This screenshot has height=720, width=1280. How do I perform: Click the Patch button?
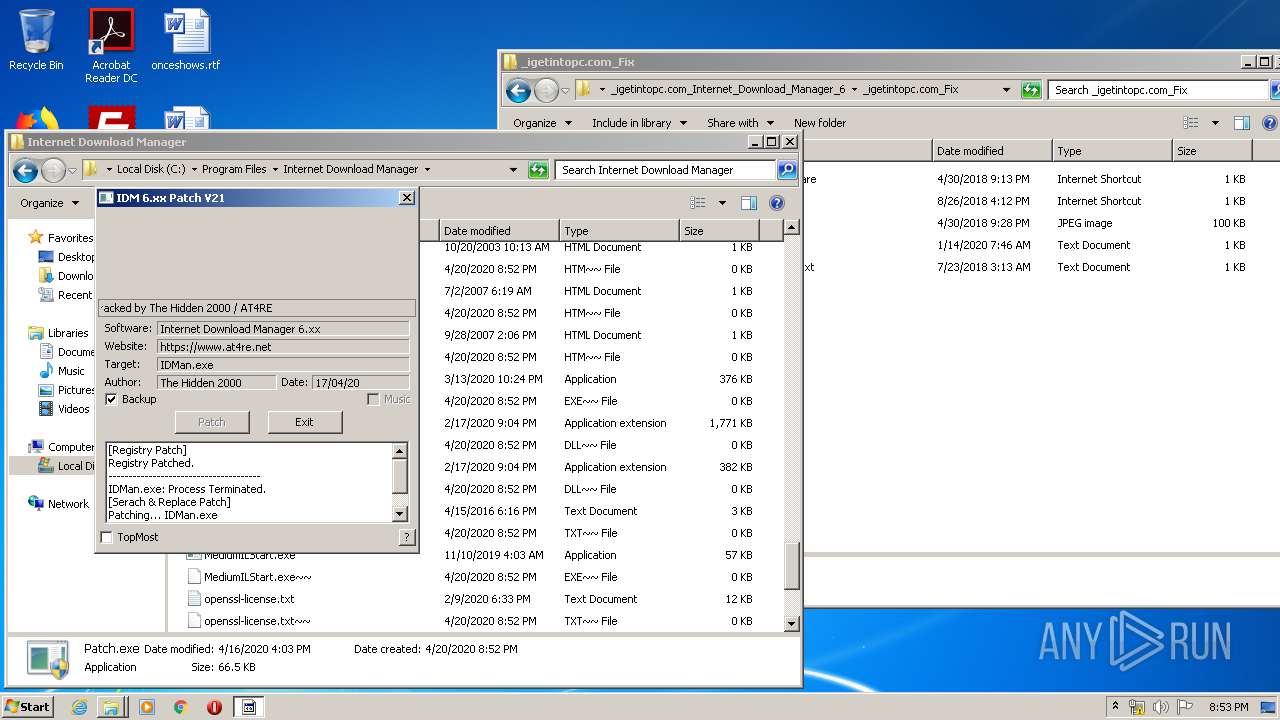coord(212,422)
